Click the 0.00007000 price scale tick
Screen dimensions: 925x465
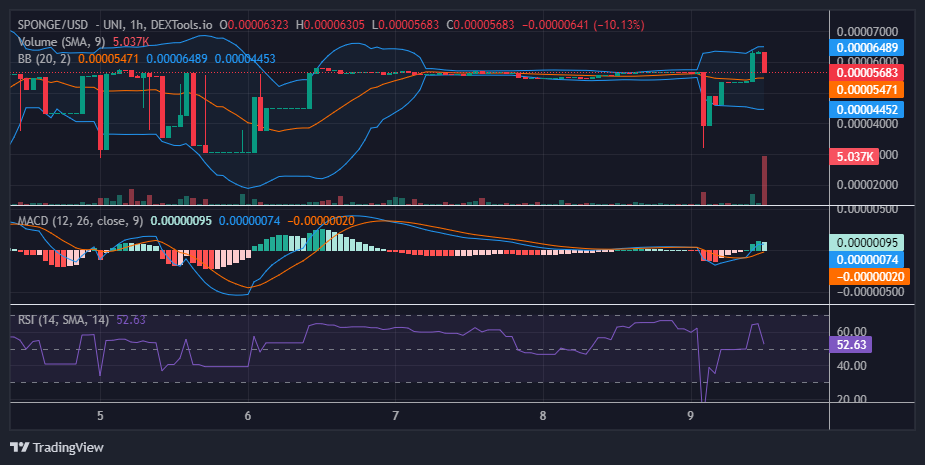coord(867,31)
